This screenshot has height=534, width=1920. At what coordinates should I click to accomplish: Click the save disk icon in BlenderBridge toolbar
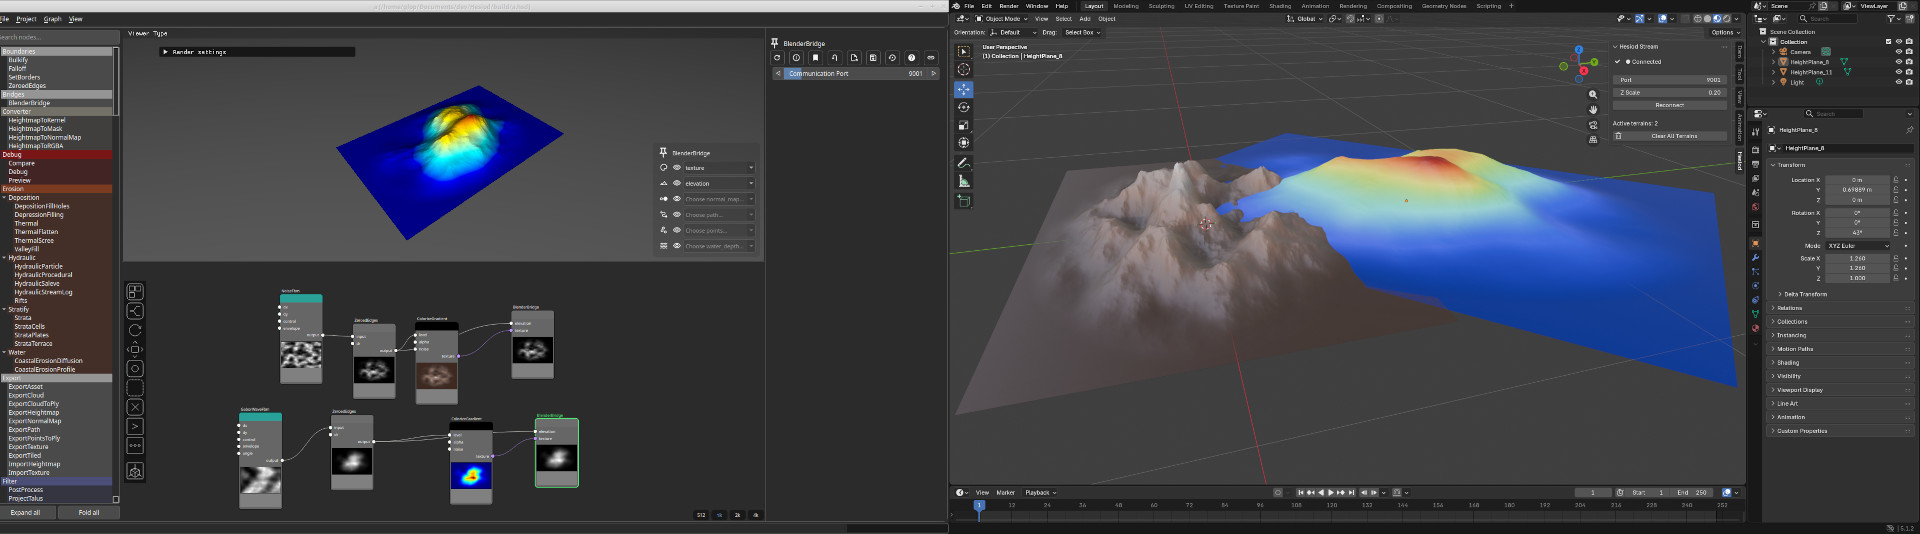tap(873, 58)
